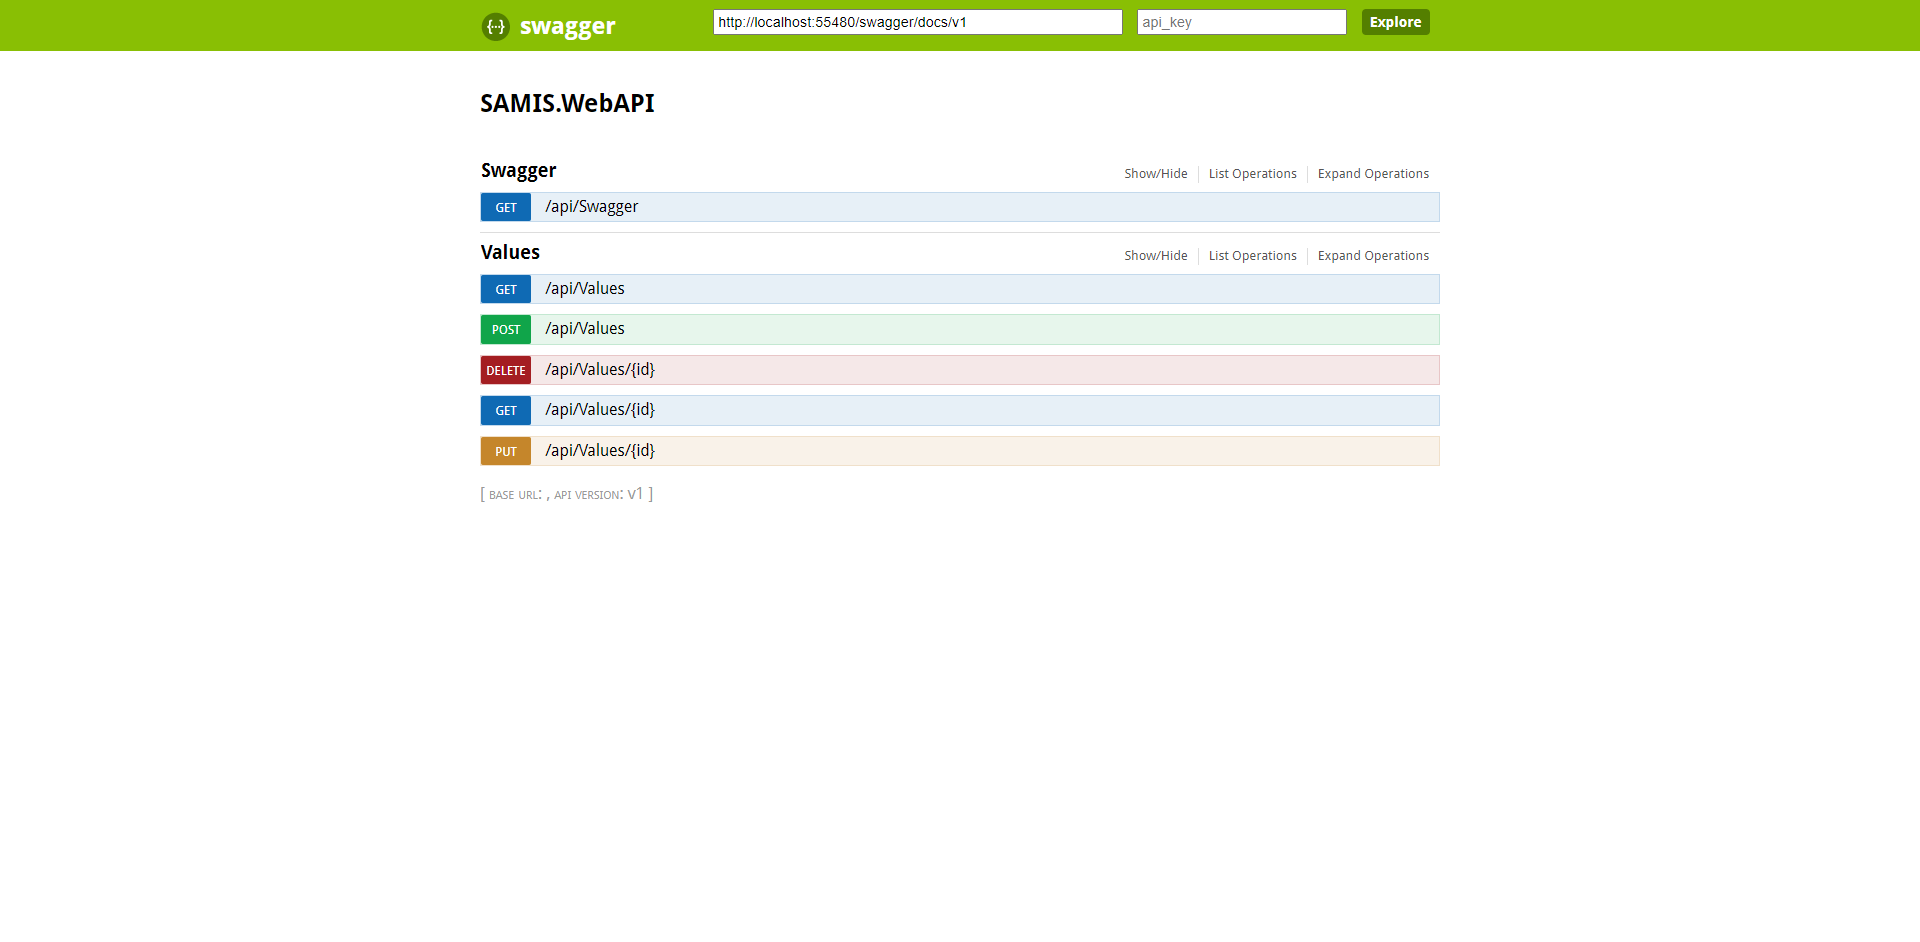Click into the api_key input field
Screen dimensions: 1920x942
click(1241, 22)
